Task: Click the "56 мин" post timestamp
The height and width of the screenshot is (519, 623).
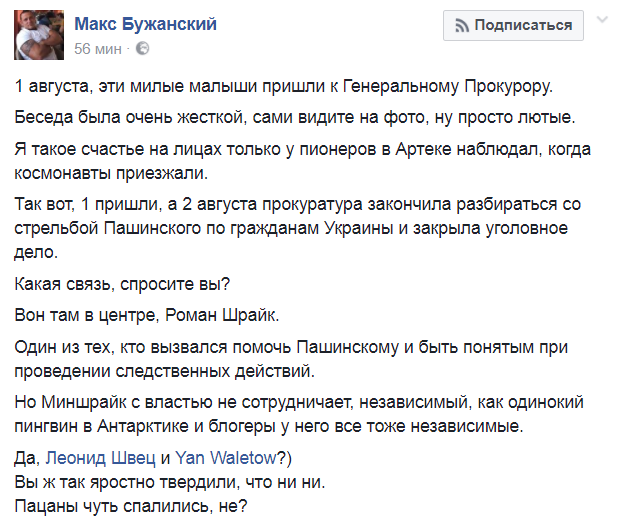Action: point(98,48)
